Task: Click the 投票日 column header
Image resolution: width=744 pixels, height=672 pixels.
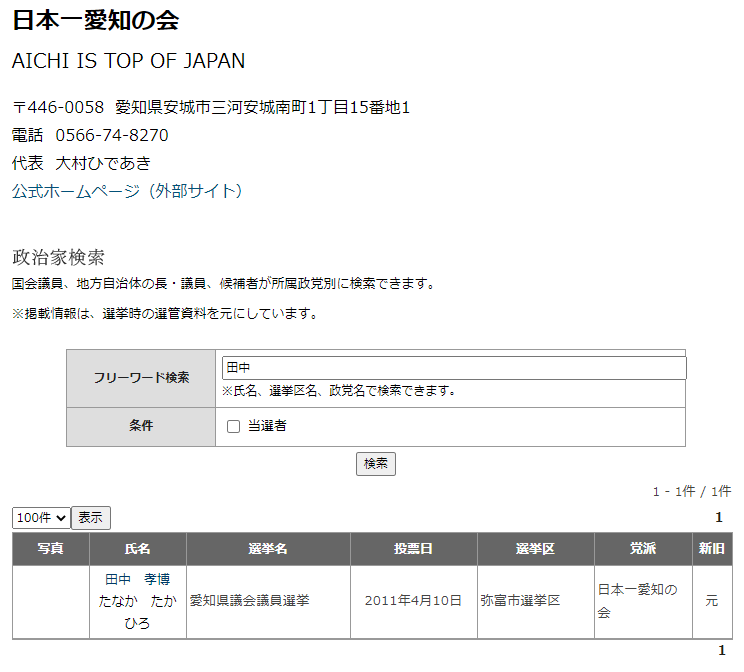Action: click(413, 549)
